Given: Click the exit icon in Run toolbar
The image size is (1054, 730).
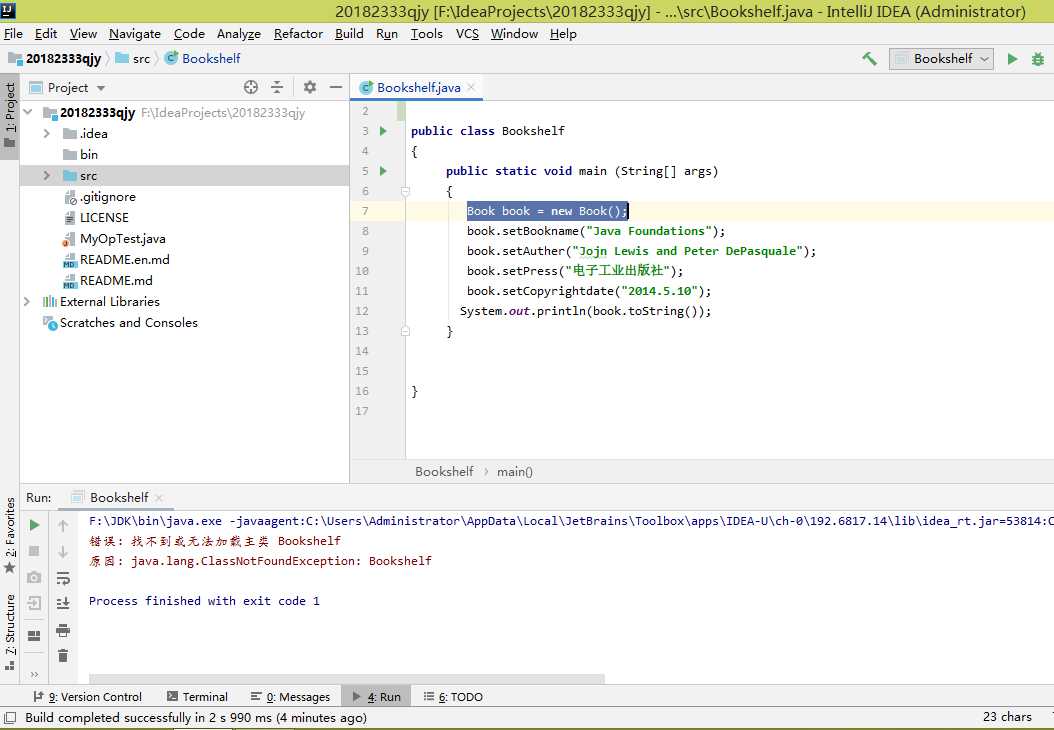Looking at the screenshot, I should point(34,603).
